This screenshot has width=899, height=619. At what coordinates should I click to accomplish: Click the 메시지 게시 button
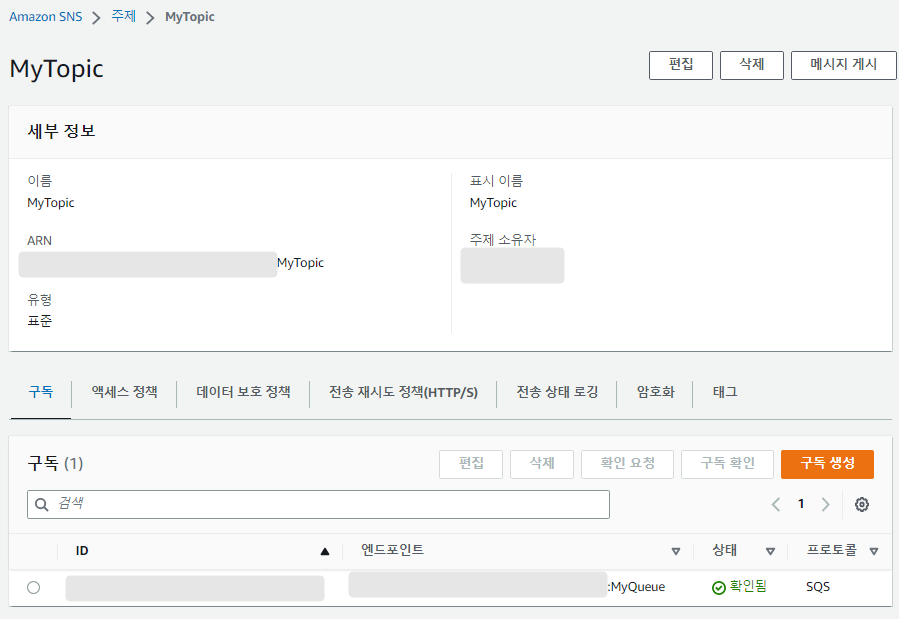(x=843, y=65)
